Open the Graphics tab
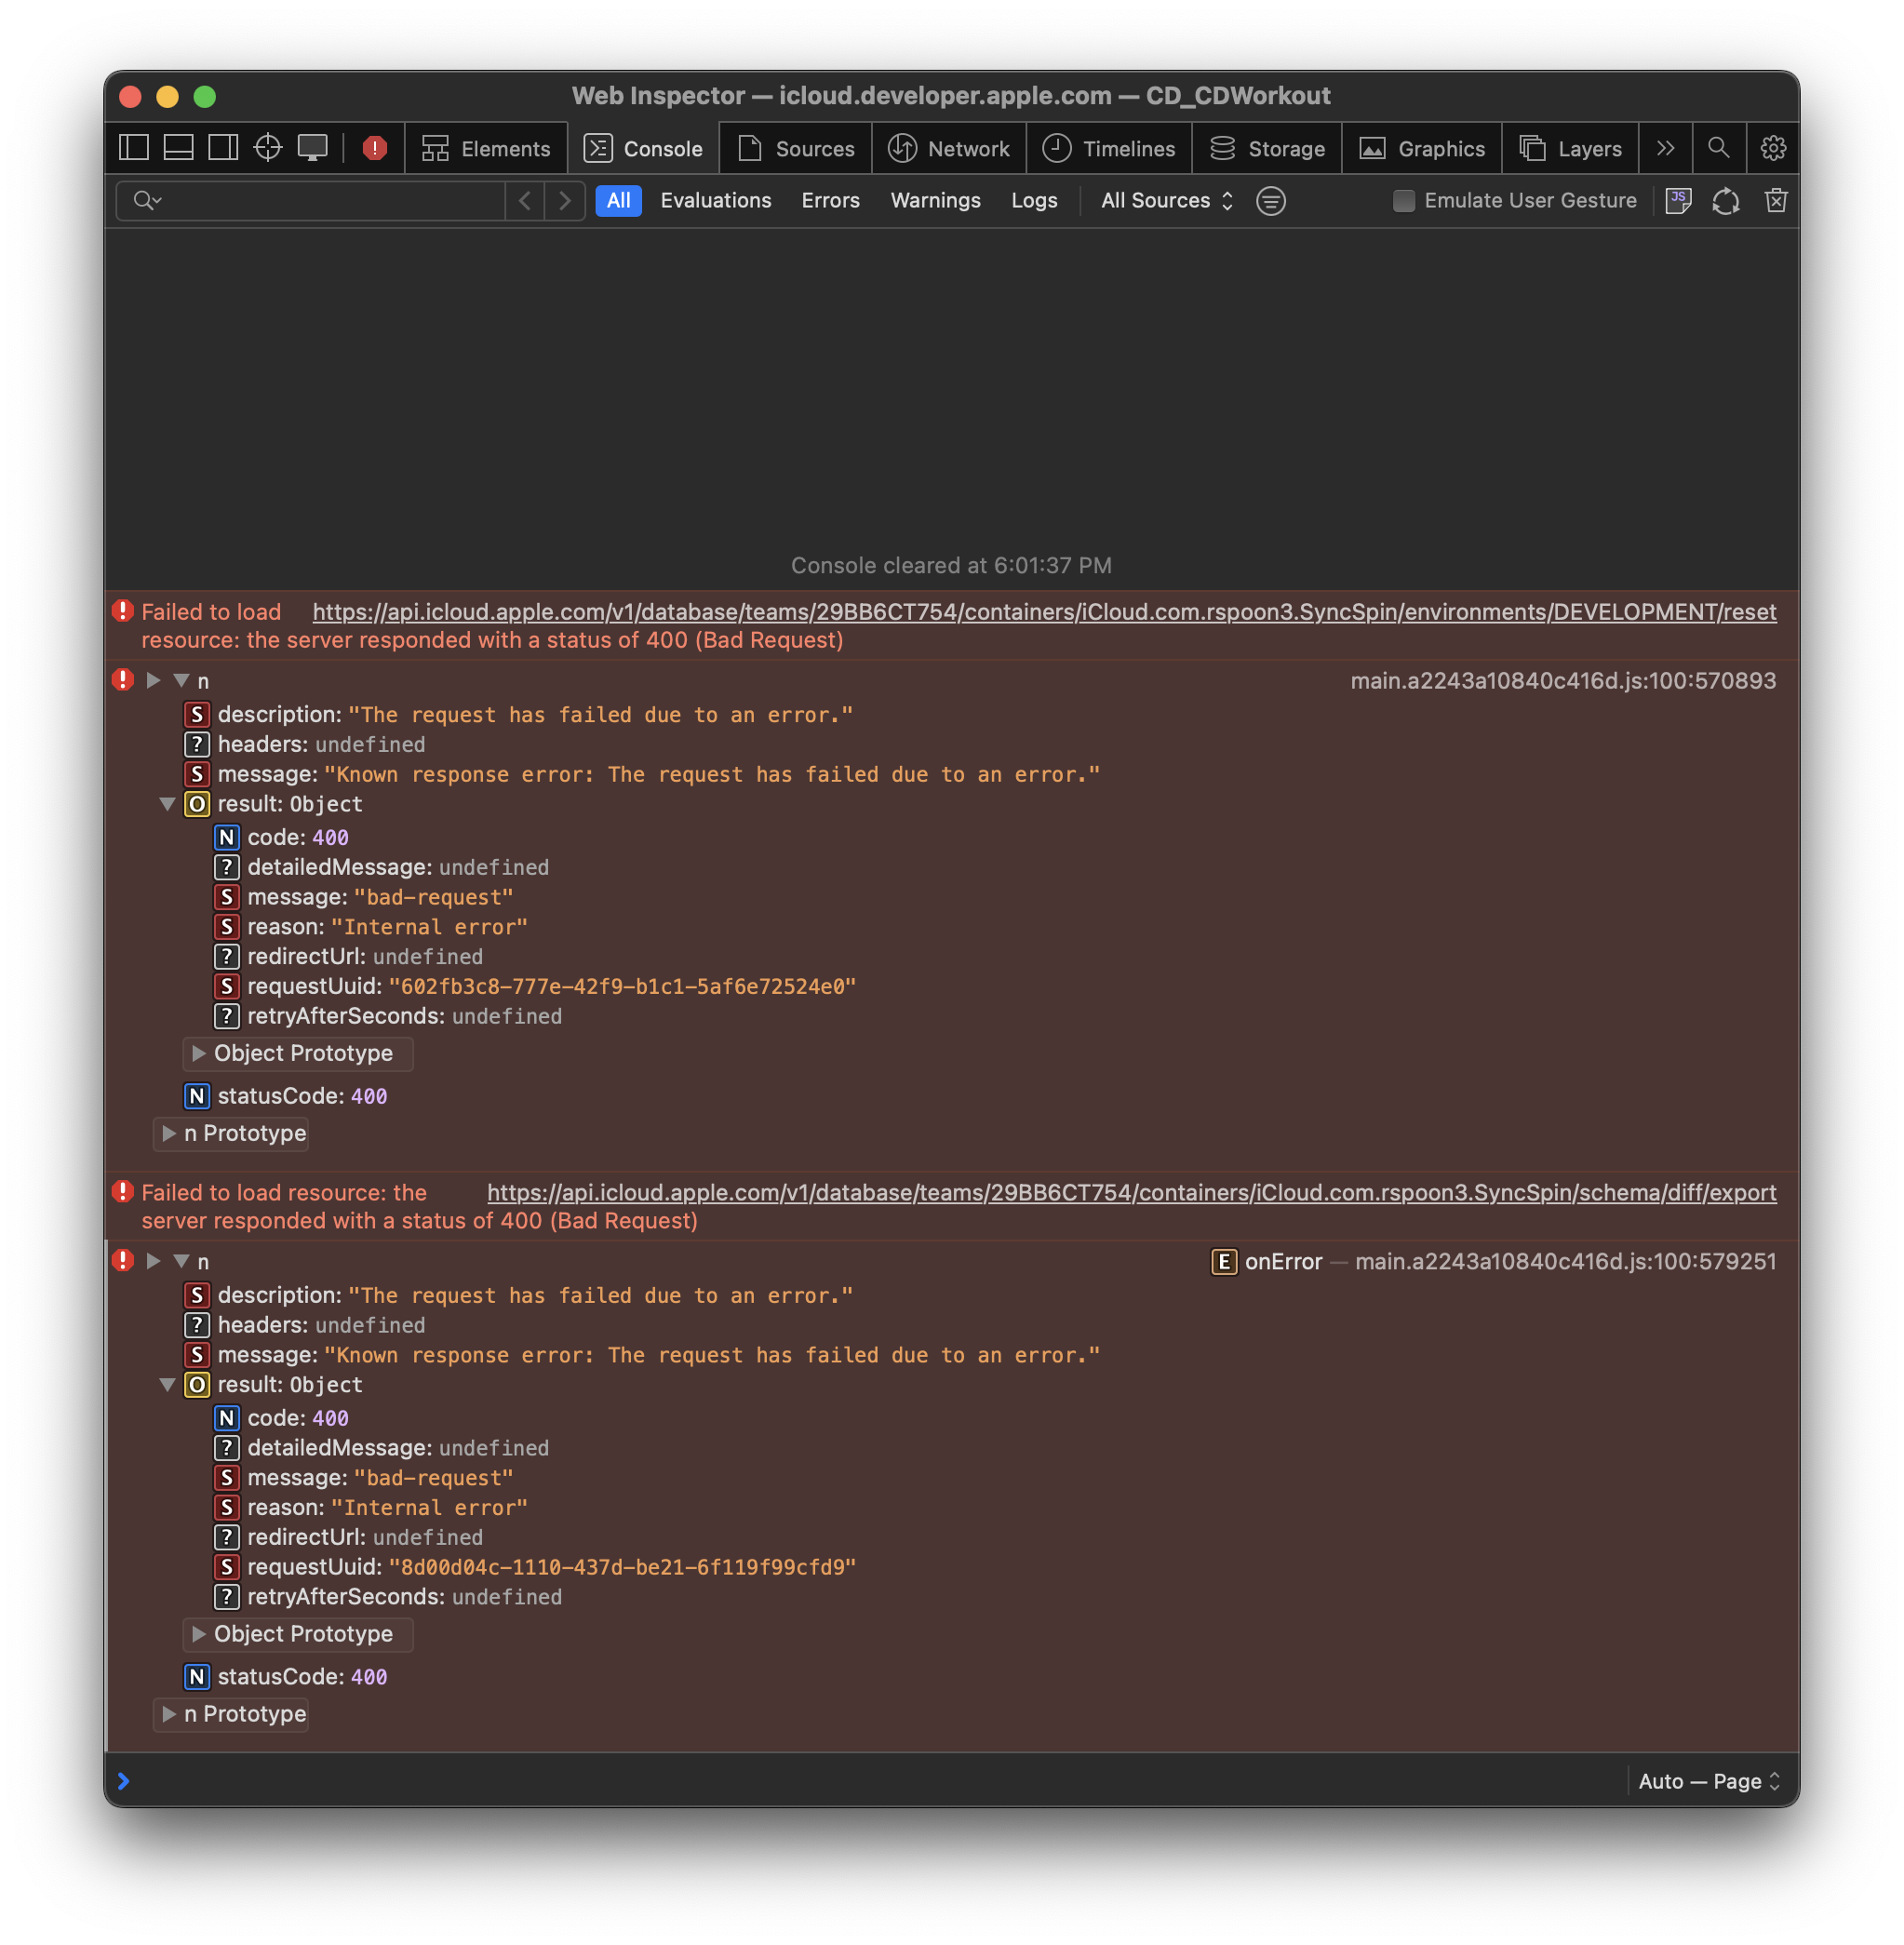The image size is (1904, 1945). pos(1422,149)
